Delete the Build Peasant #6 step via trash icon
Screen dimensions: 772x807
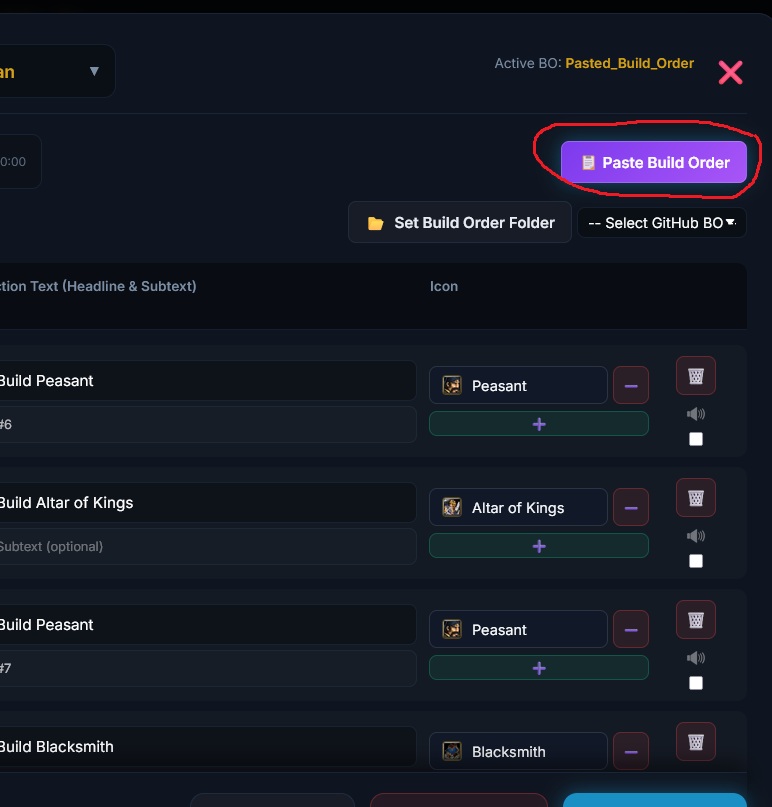695,376
